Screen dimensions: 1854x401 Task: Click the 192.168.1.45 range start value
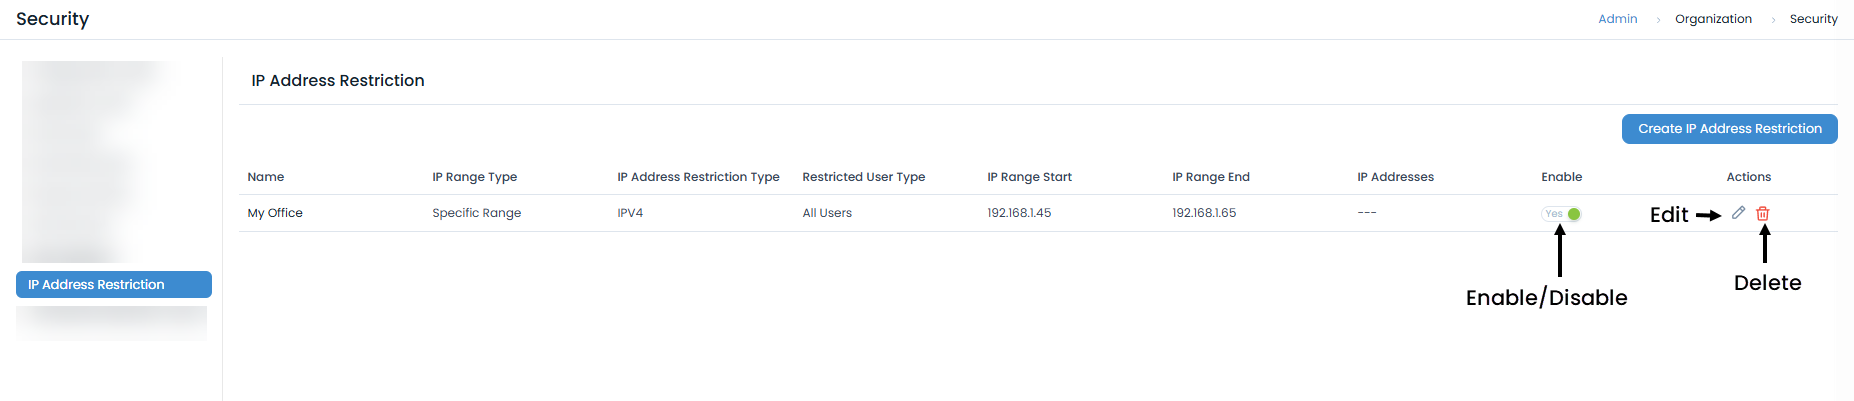(x=1019, y=213)
